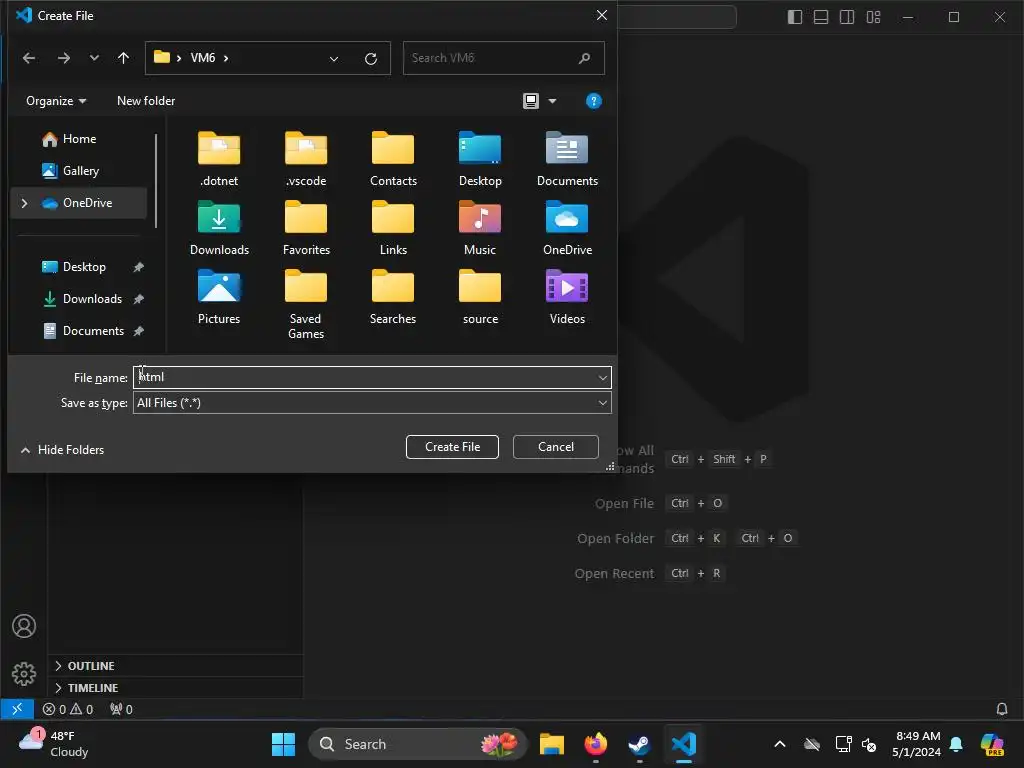Select the Documents folder in file list
The width and height of the screenshot is (1024, 768).
click(567, 159)
